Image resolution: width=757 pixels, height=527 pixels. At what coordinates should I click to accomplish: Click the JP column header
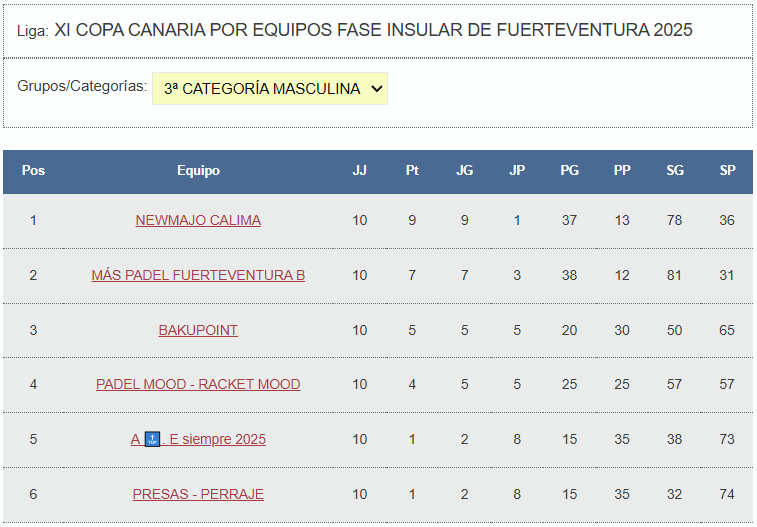517,171
